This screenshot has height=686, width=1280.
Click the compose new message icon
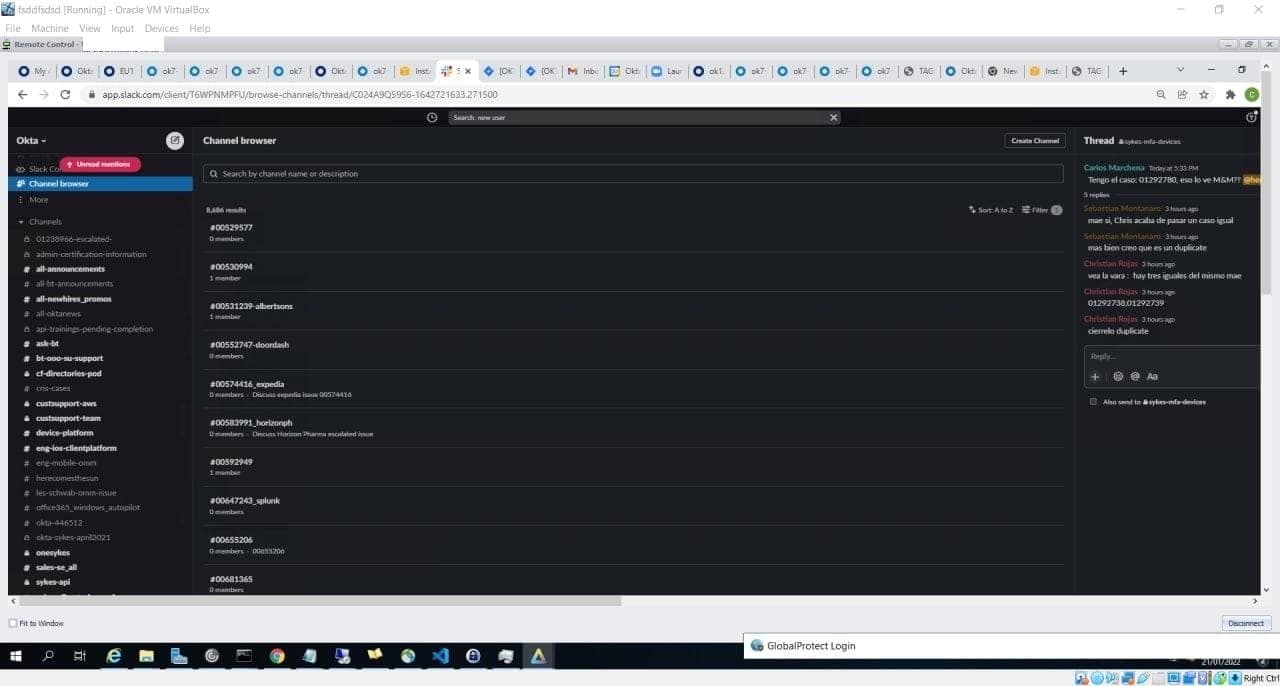point(175,141)
